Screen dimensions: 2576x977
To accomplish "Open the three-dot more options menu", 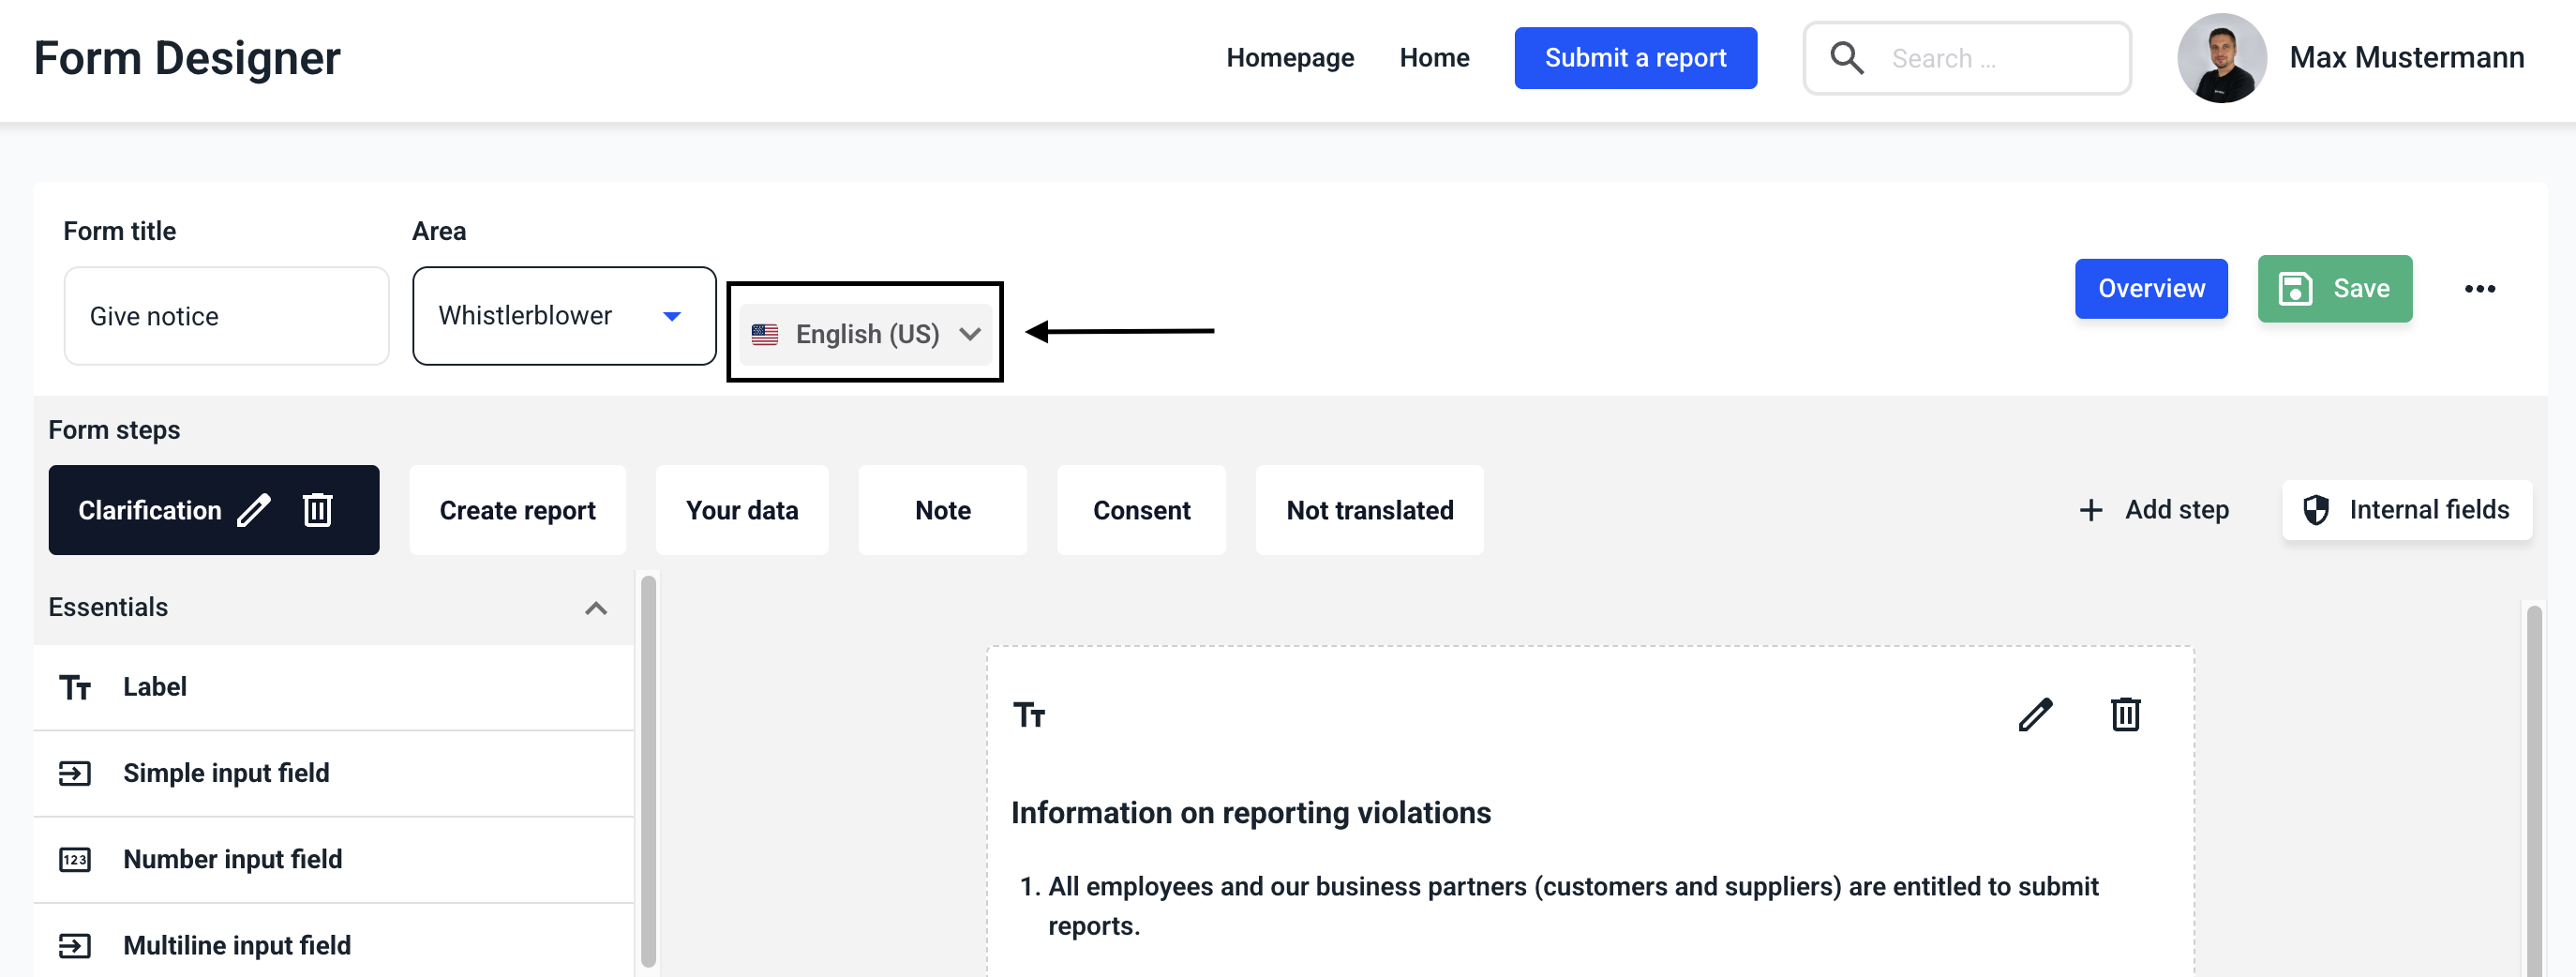I will (2479, 289).
